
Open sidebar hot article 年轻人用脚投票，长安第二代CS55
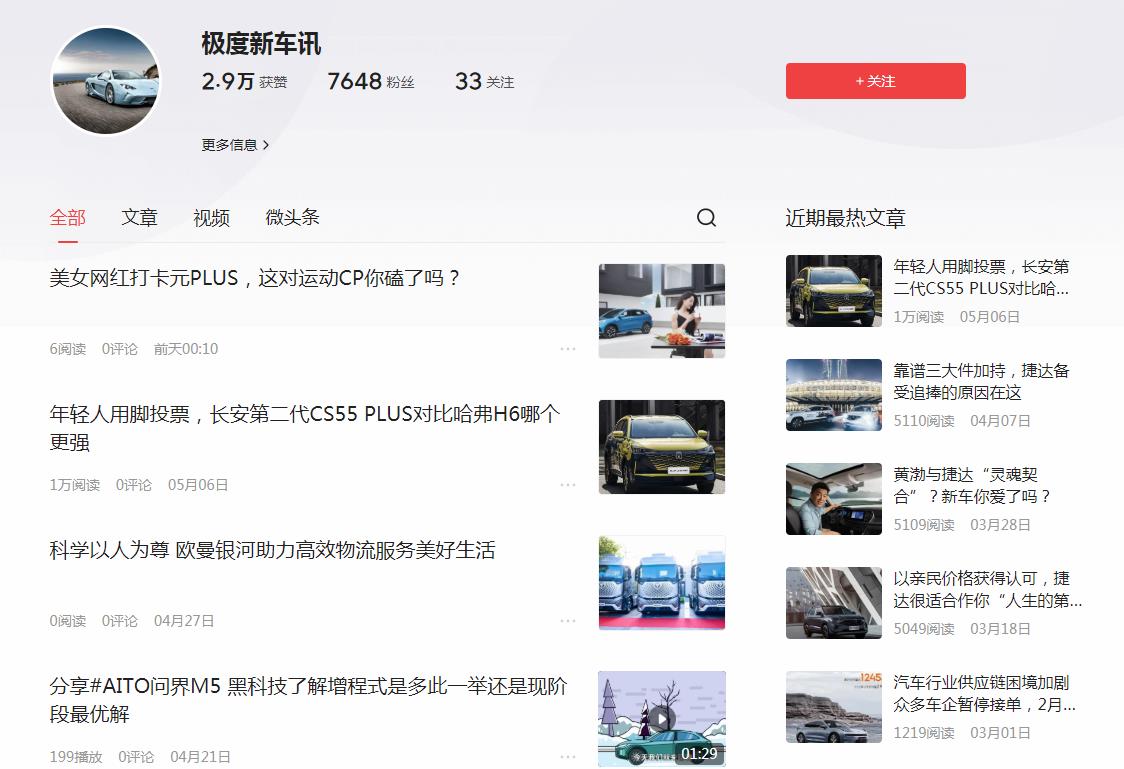[x=981, y=277]
